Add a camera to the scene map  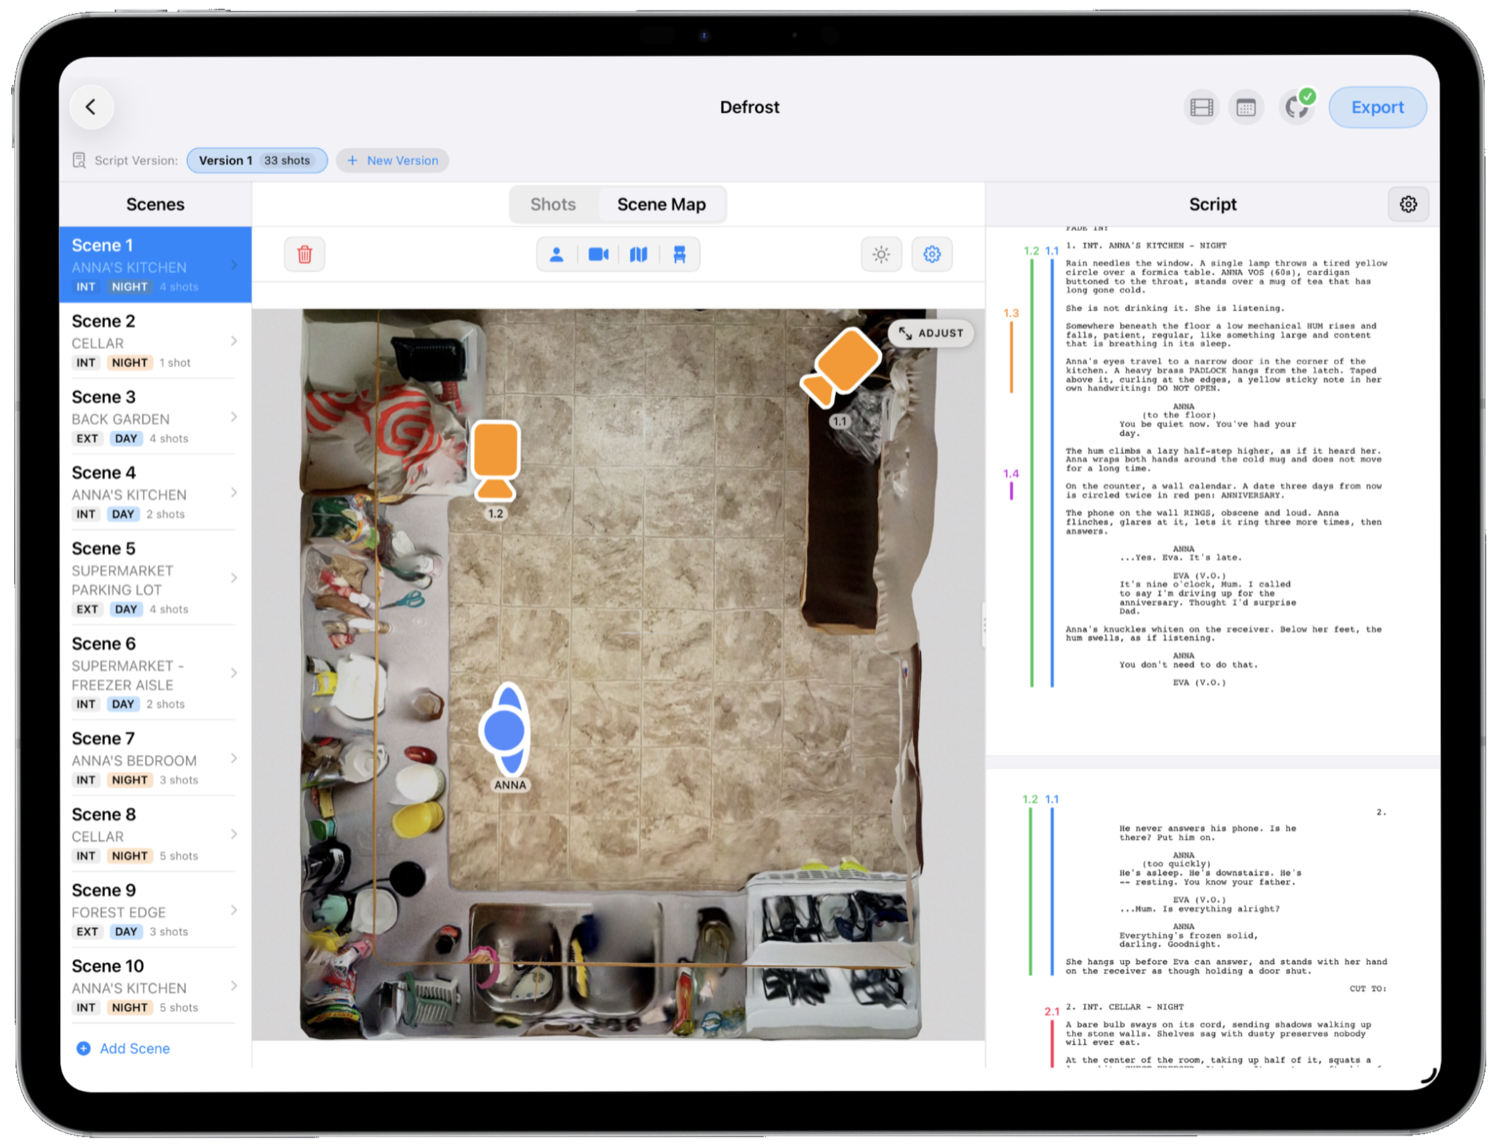point(598,255)
